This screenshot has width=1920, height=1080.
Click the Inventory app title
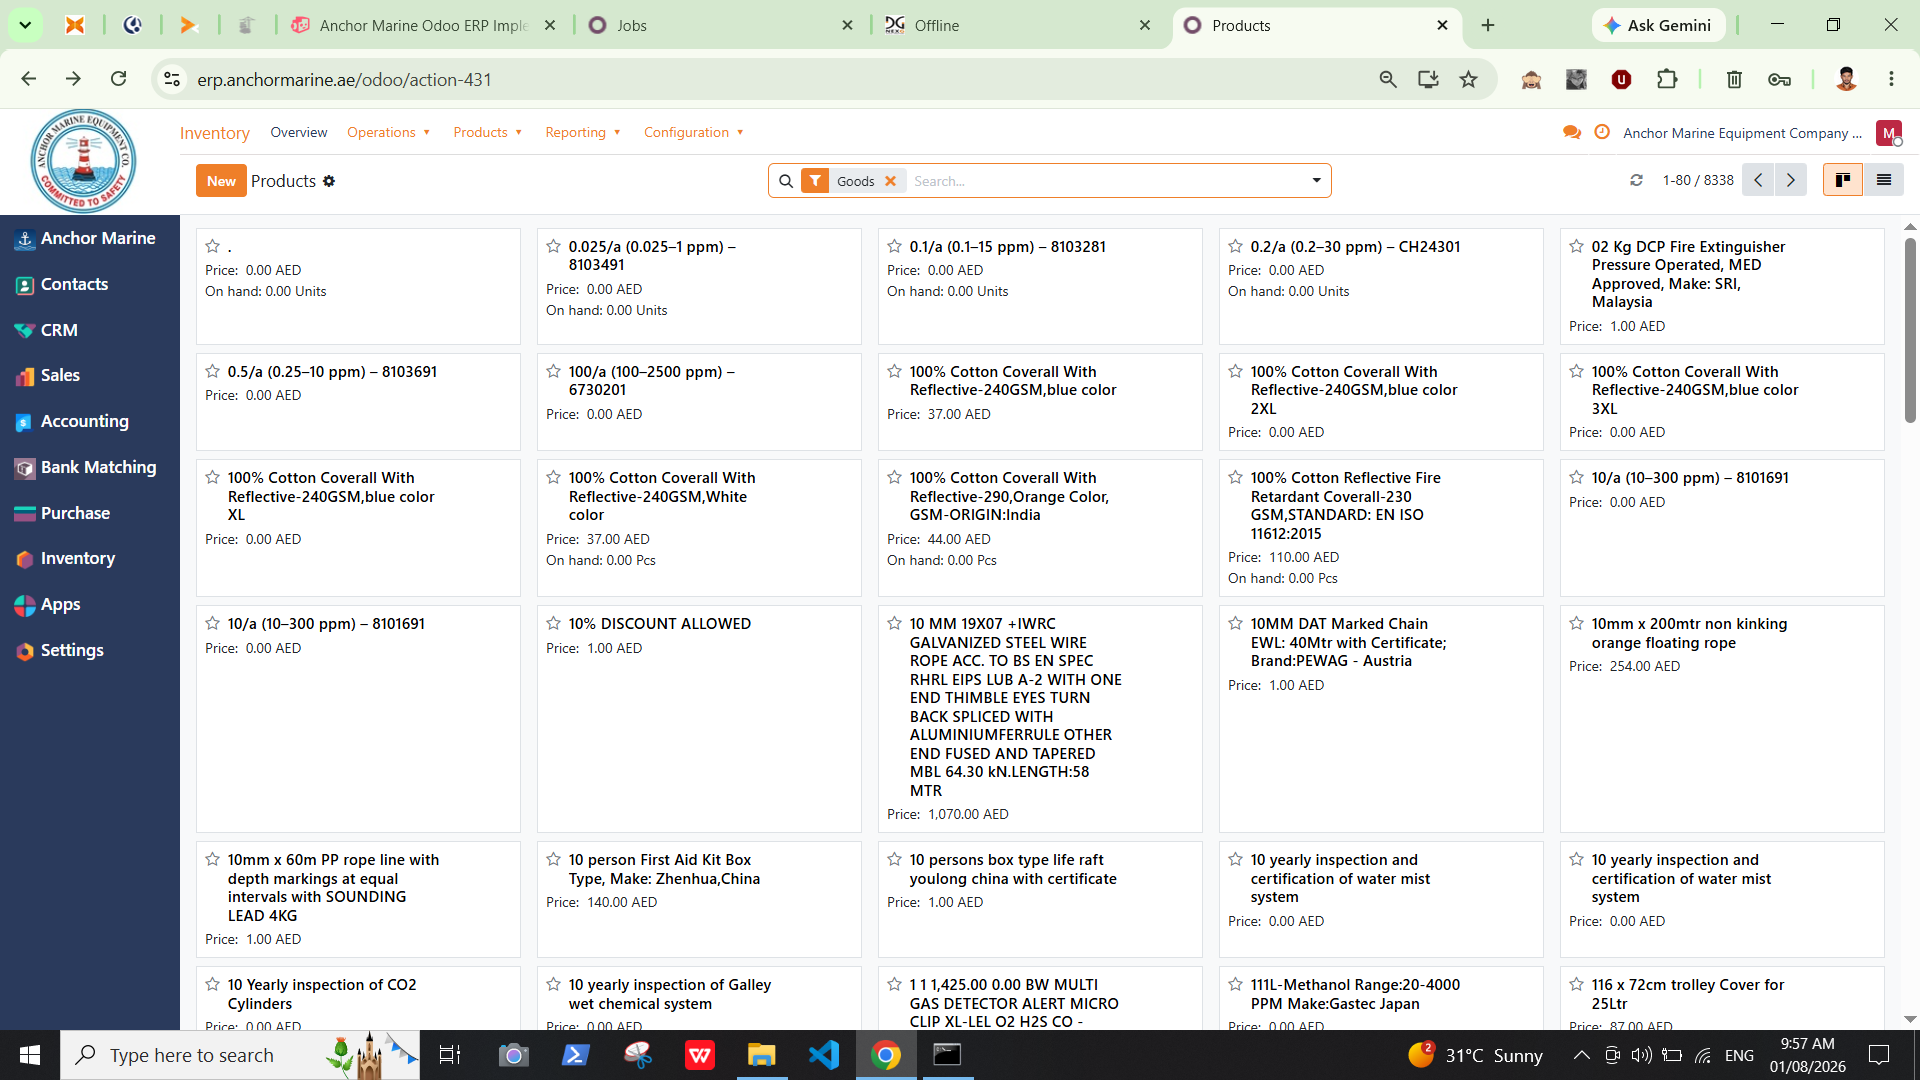(x=214, y=133)
